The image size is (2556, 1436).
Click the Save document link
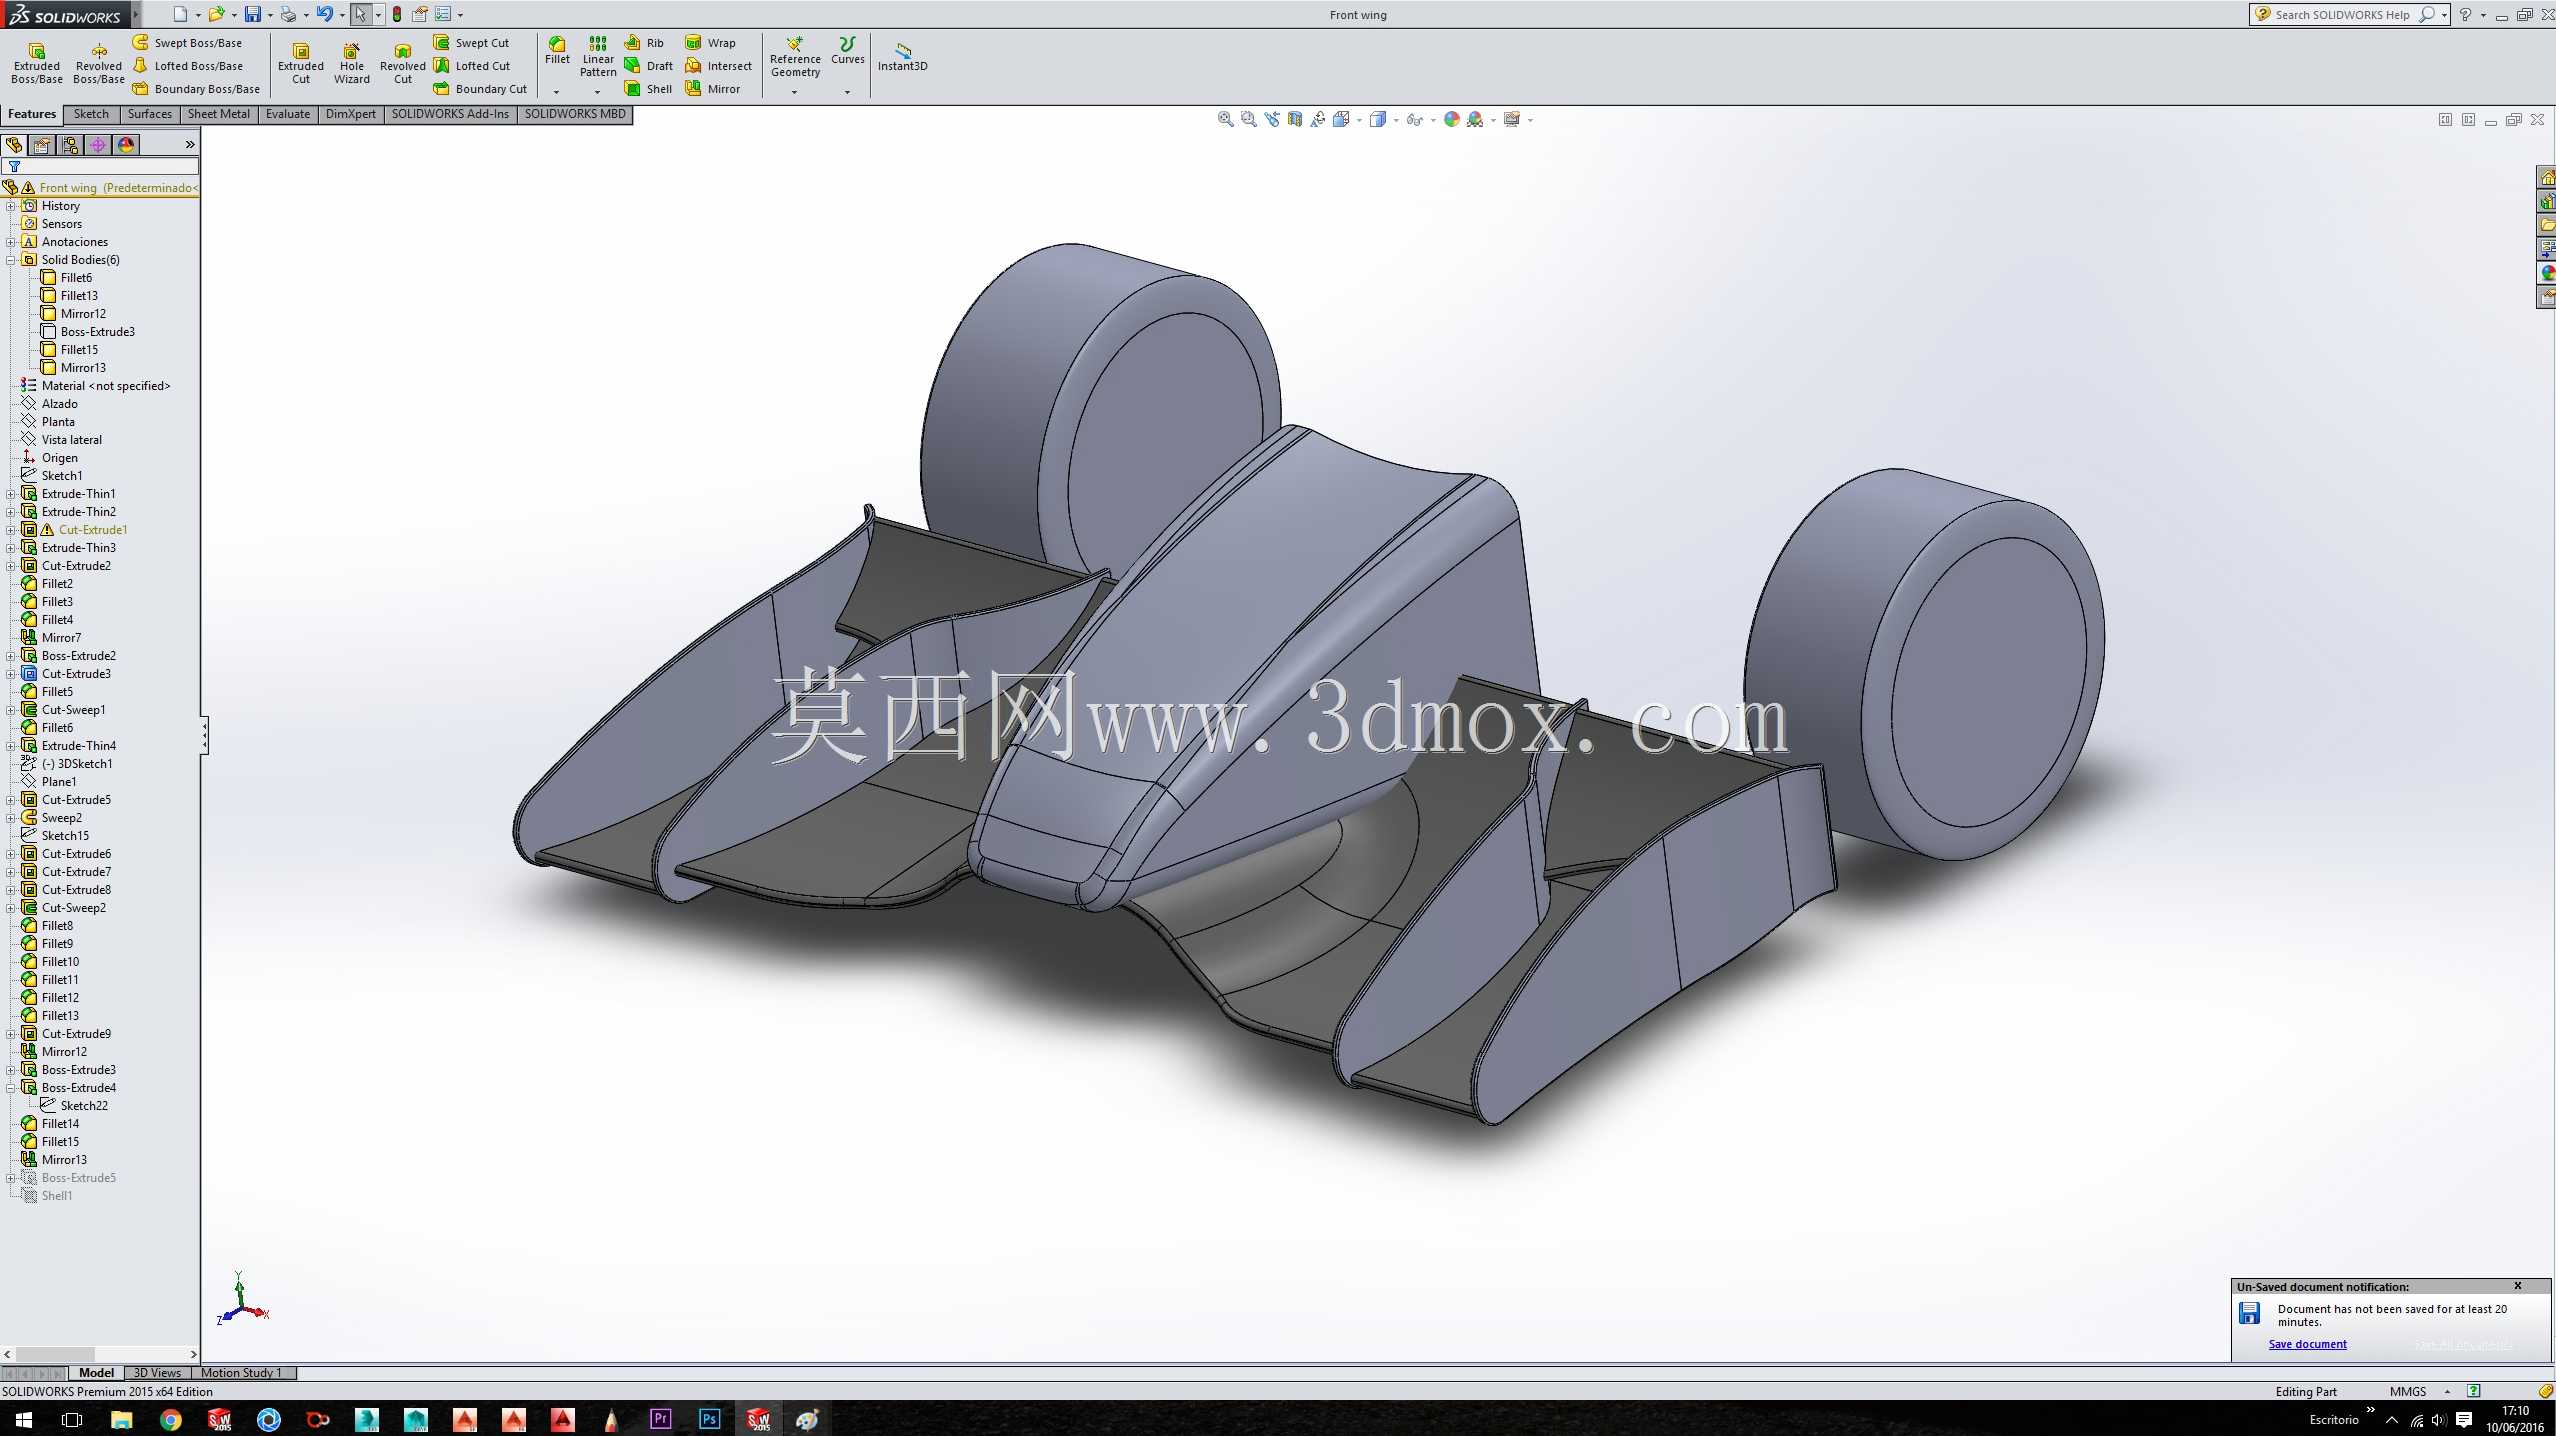coord(2307,1344)
